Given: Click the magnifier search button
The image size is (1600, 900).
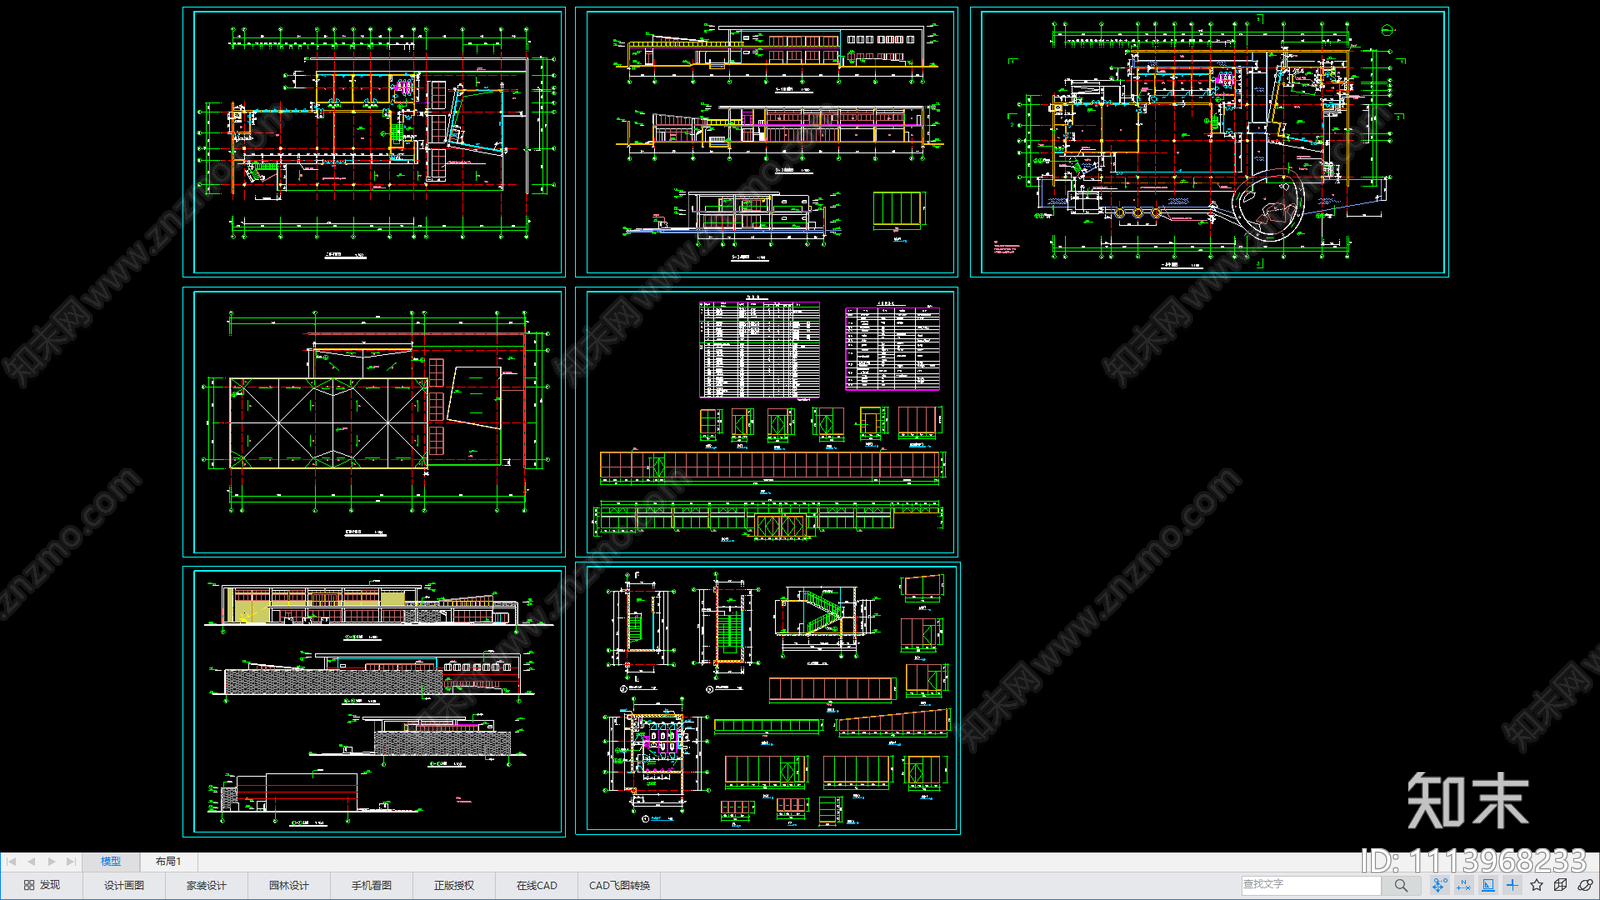Looking at the screenshot, I should click(x=1401, y=885).
